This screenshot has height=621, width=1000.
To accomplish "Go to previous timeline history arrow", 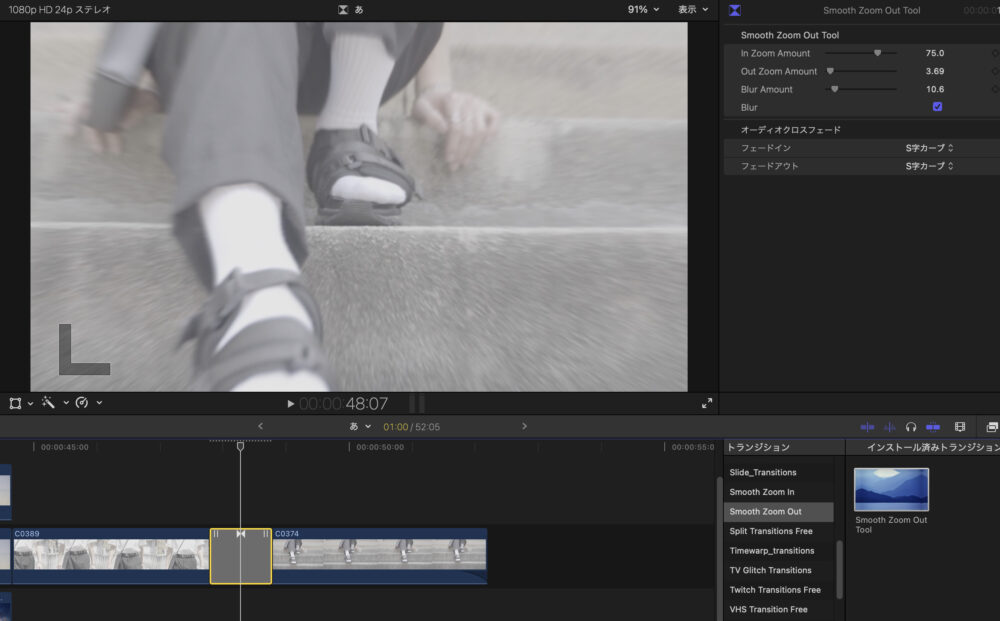I will [261, 426].
